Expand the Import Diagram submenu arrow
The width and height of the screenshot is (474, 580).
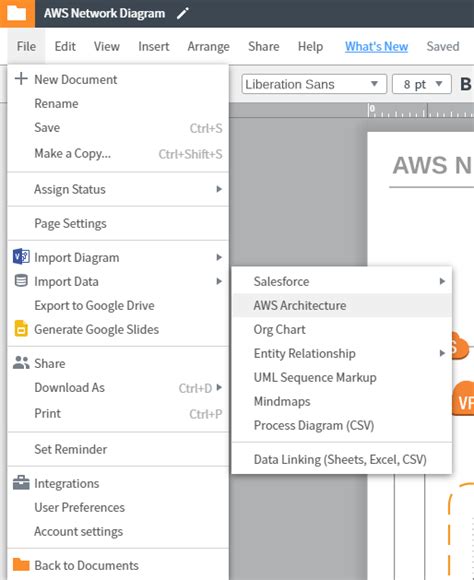[x=219, y=257]
